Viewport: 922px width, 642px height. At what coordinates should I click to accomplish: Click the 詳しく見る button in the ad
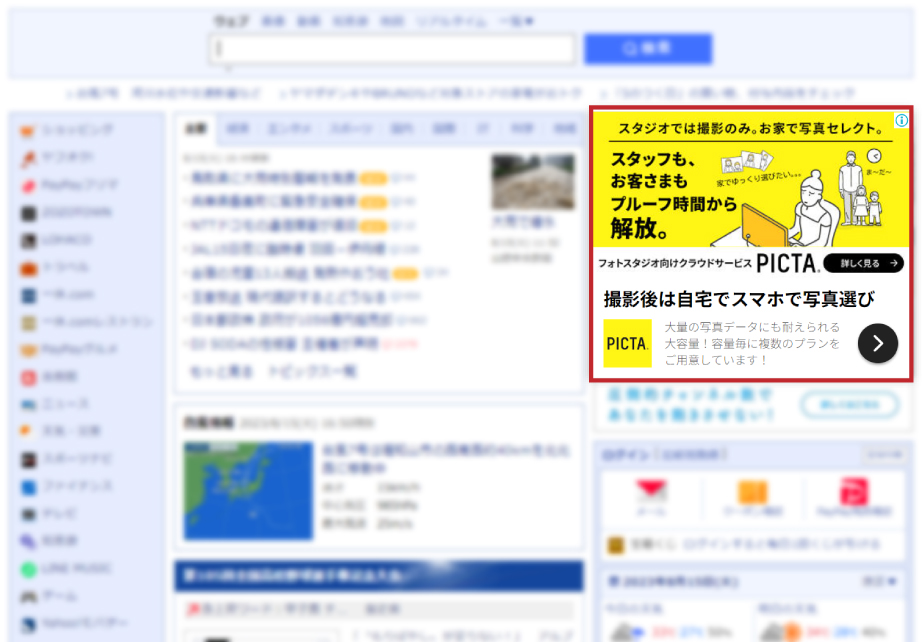[x=863, y=263]
